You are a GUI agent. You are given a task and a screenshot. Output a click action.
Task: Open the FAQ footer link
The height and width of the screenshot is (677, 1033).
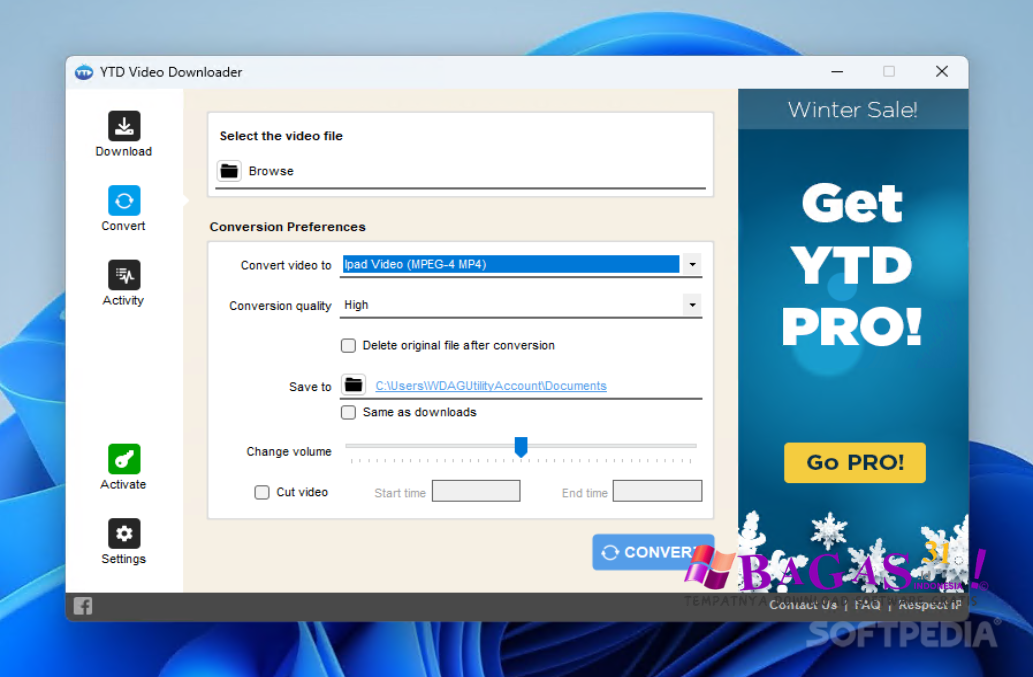[x=867, y=605]
